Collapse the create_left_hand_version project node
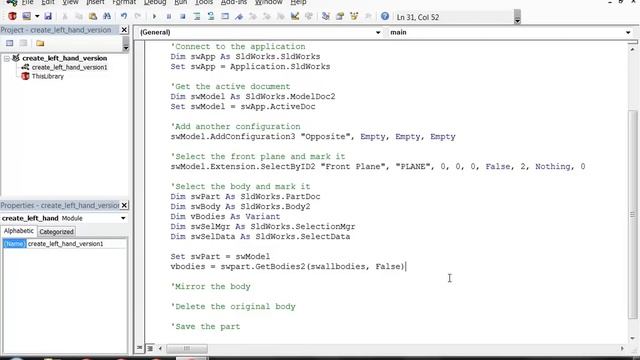The width and height of the screenshot is (640, 360). [7, 58]
